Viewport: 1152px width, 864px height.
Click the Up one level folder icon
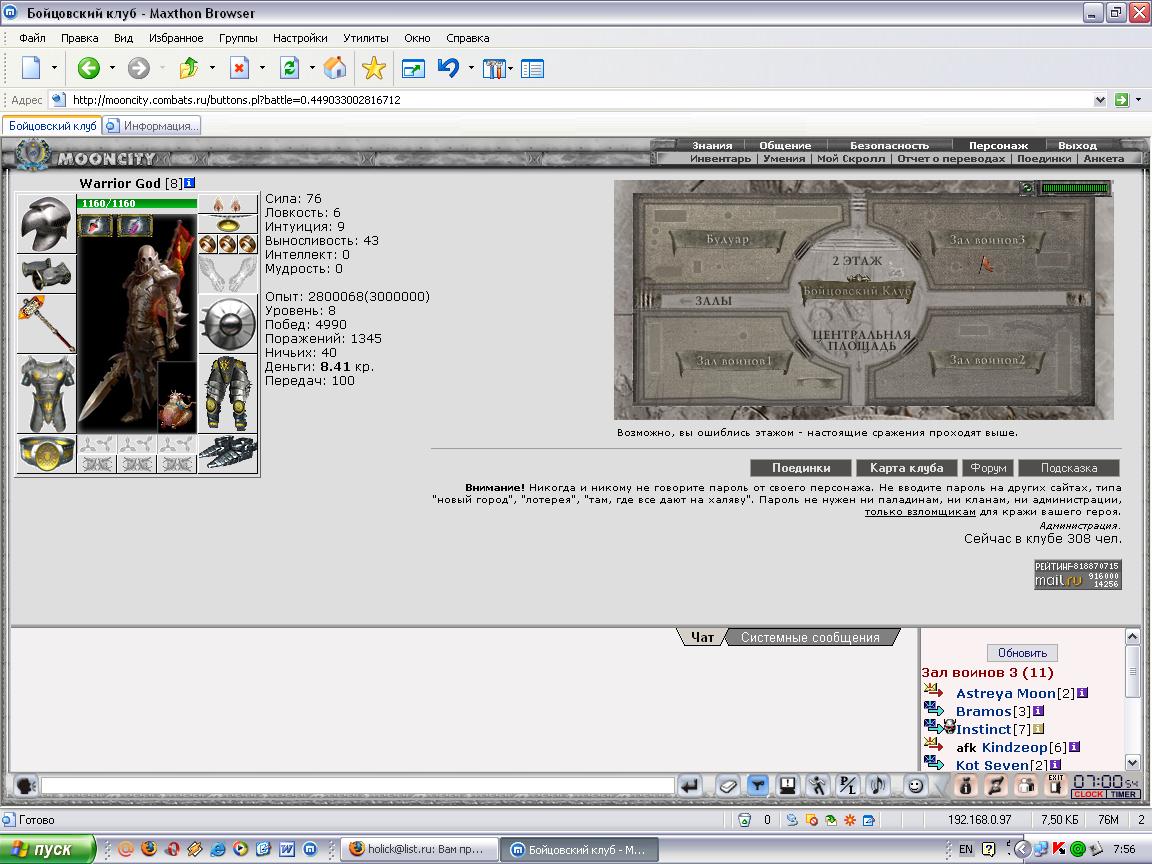189,68
